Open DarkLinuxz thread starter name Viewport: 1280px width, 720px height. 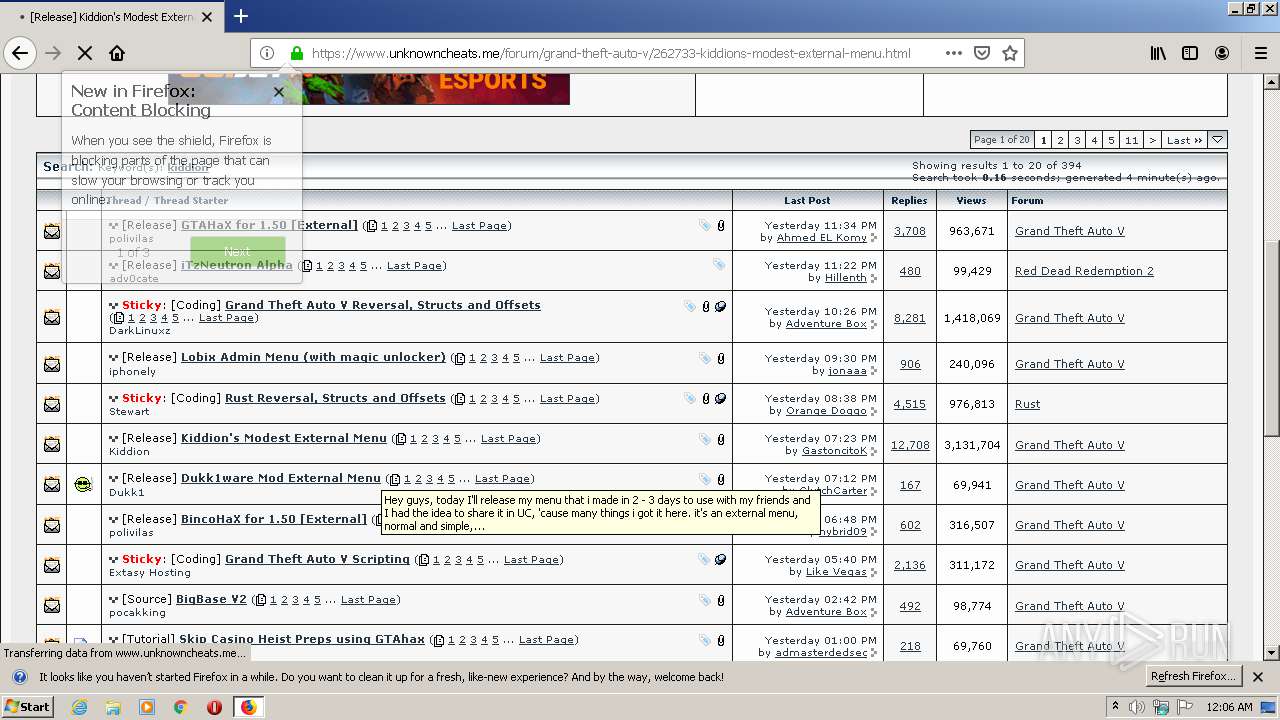click(140, 331)
